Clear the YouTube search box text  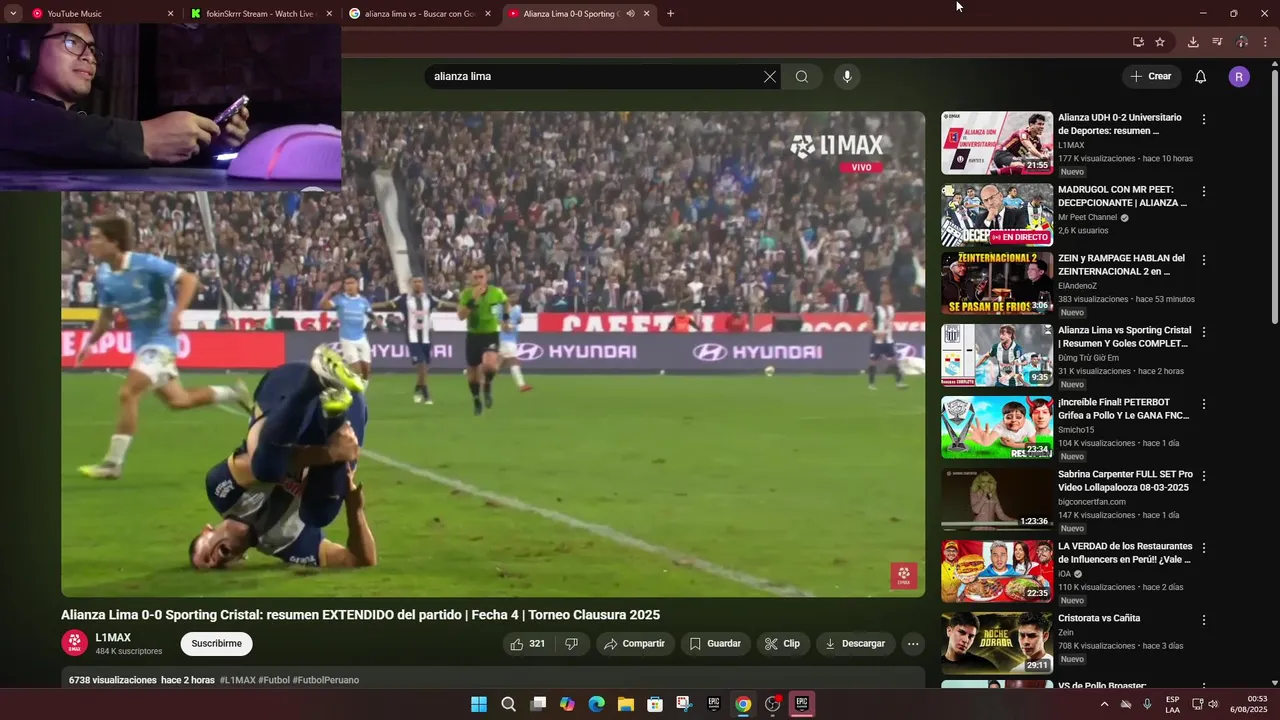(x=770, y=77)
